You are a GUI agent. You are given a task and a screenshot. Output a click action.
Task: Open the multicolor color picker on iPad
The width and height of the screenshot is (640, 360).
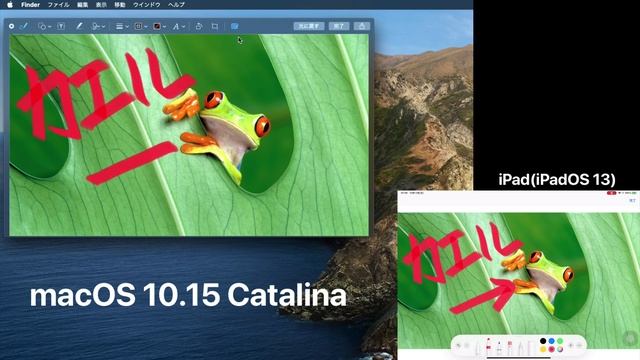[560, 349]
